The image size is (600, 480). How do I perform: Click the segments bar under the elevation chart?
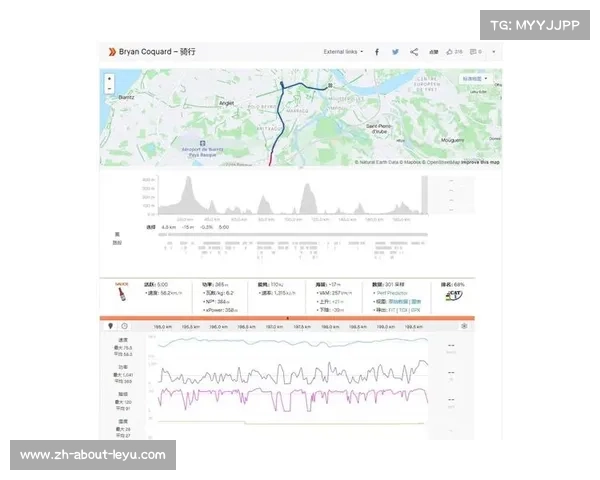(x=293, y=235)
